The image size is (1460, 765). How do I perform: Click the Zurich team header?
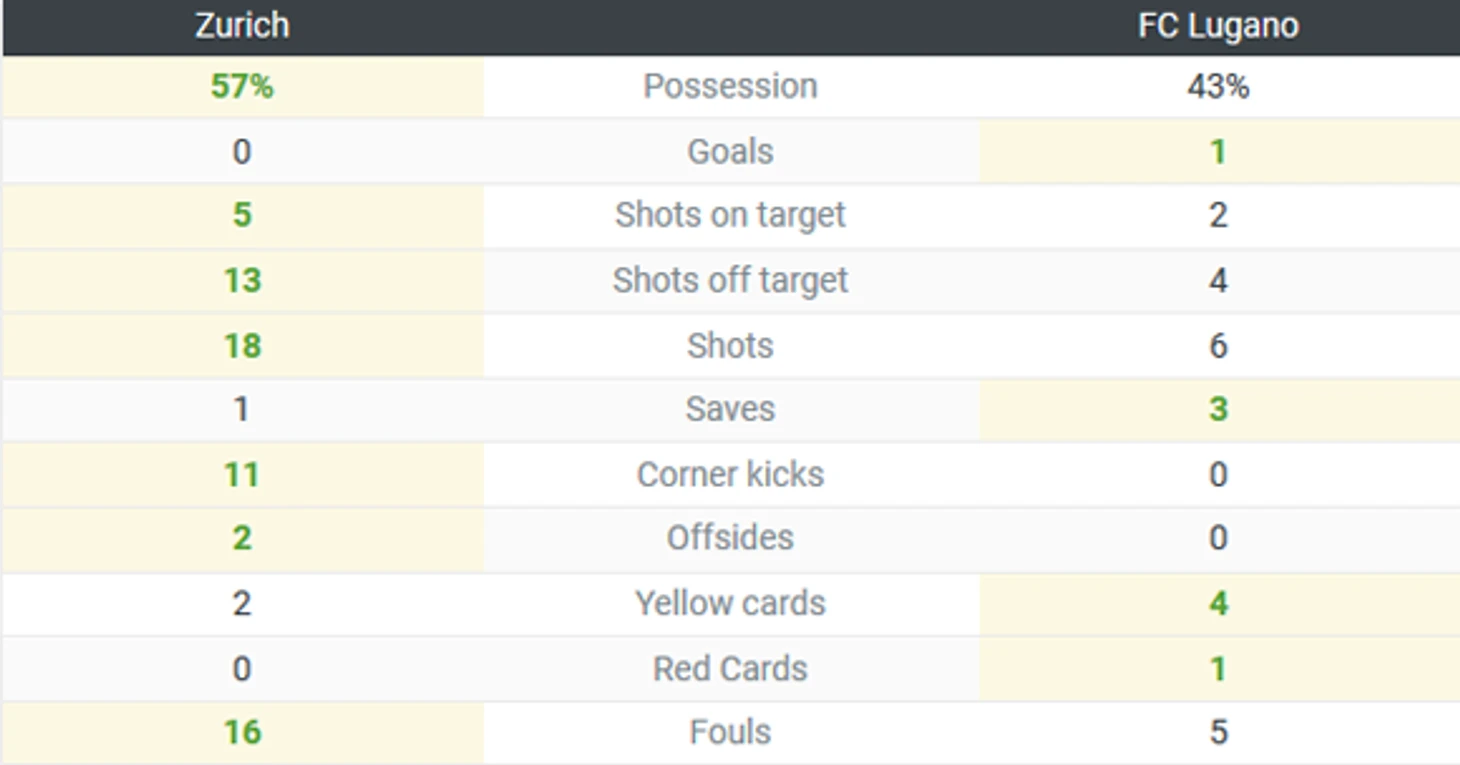[242, 25]
